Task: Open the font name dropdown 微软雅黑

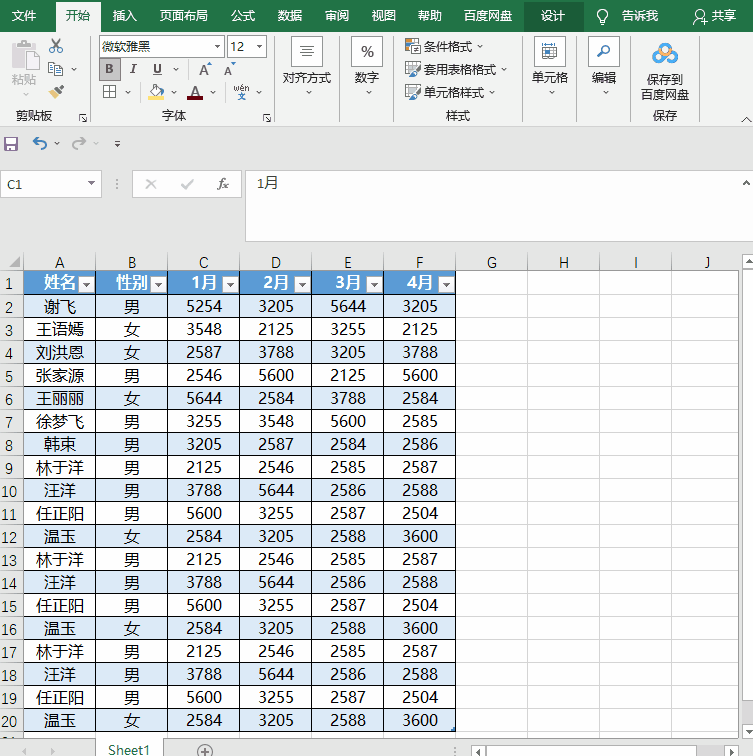Action: (x=217, y=47)
